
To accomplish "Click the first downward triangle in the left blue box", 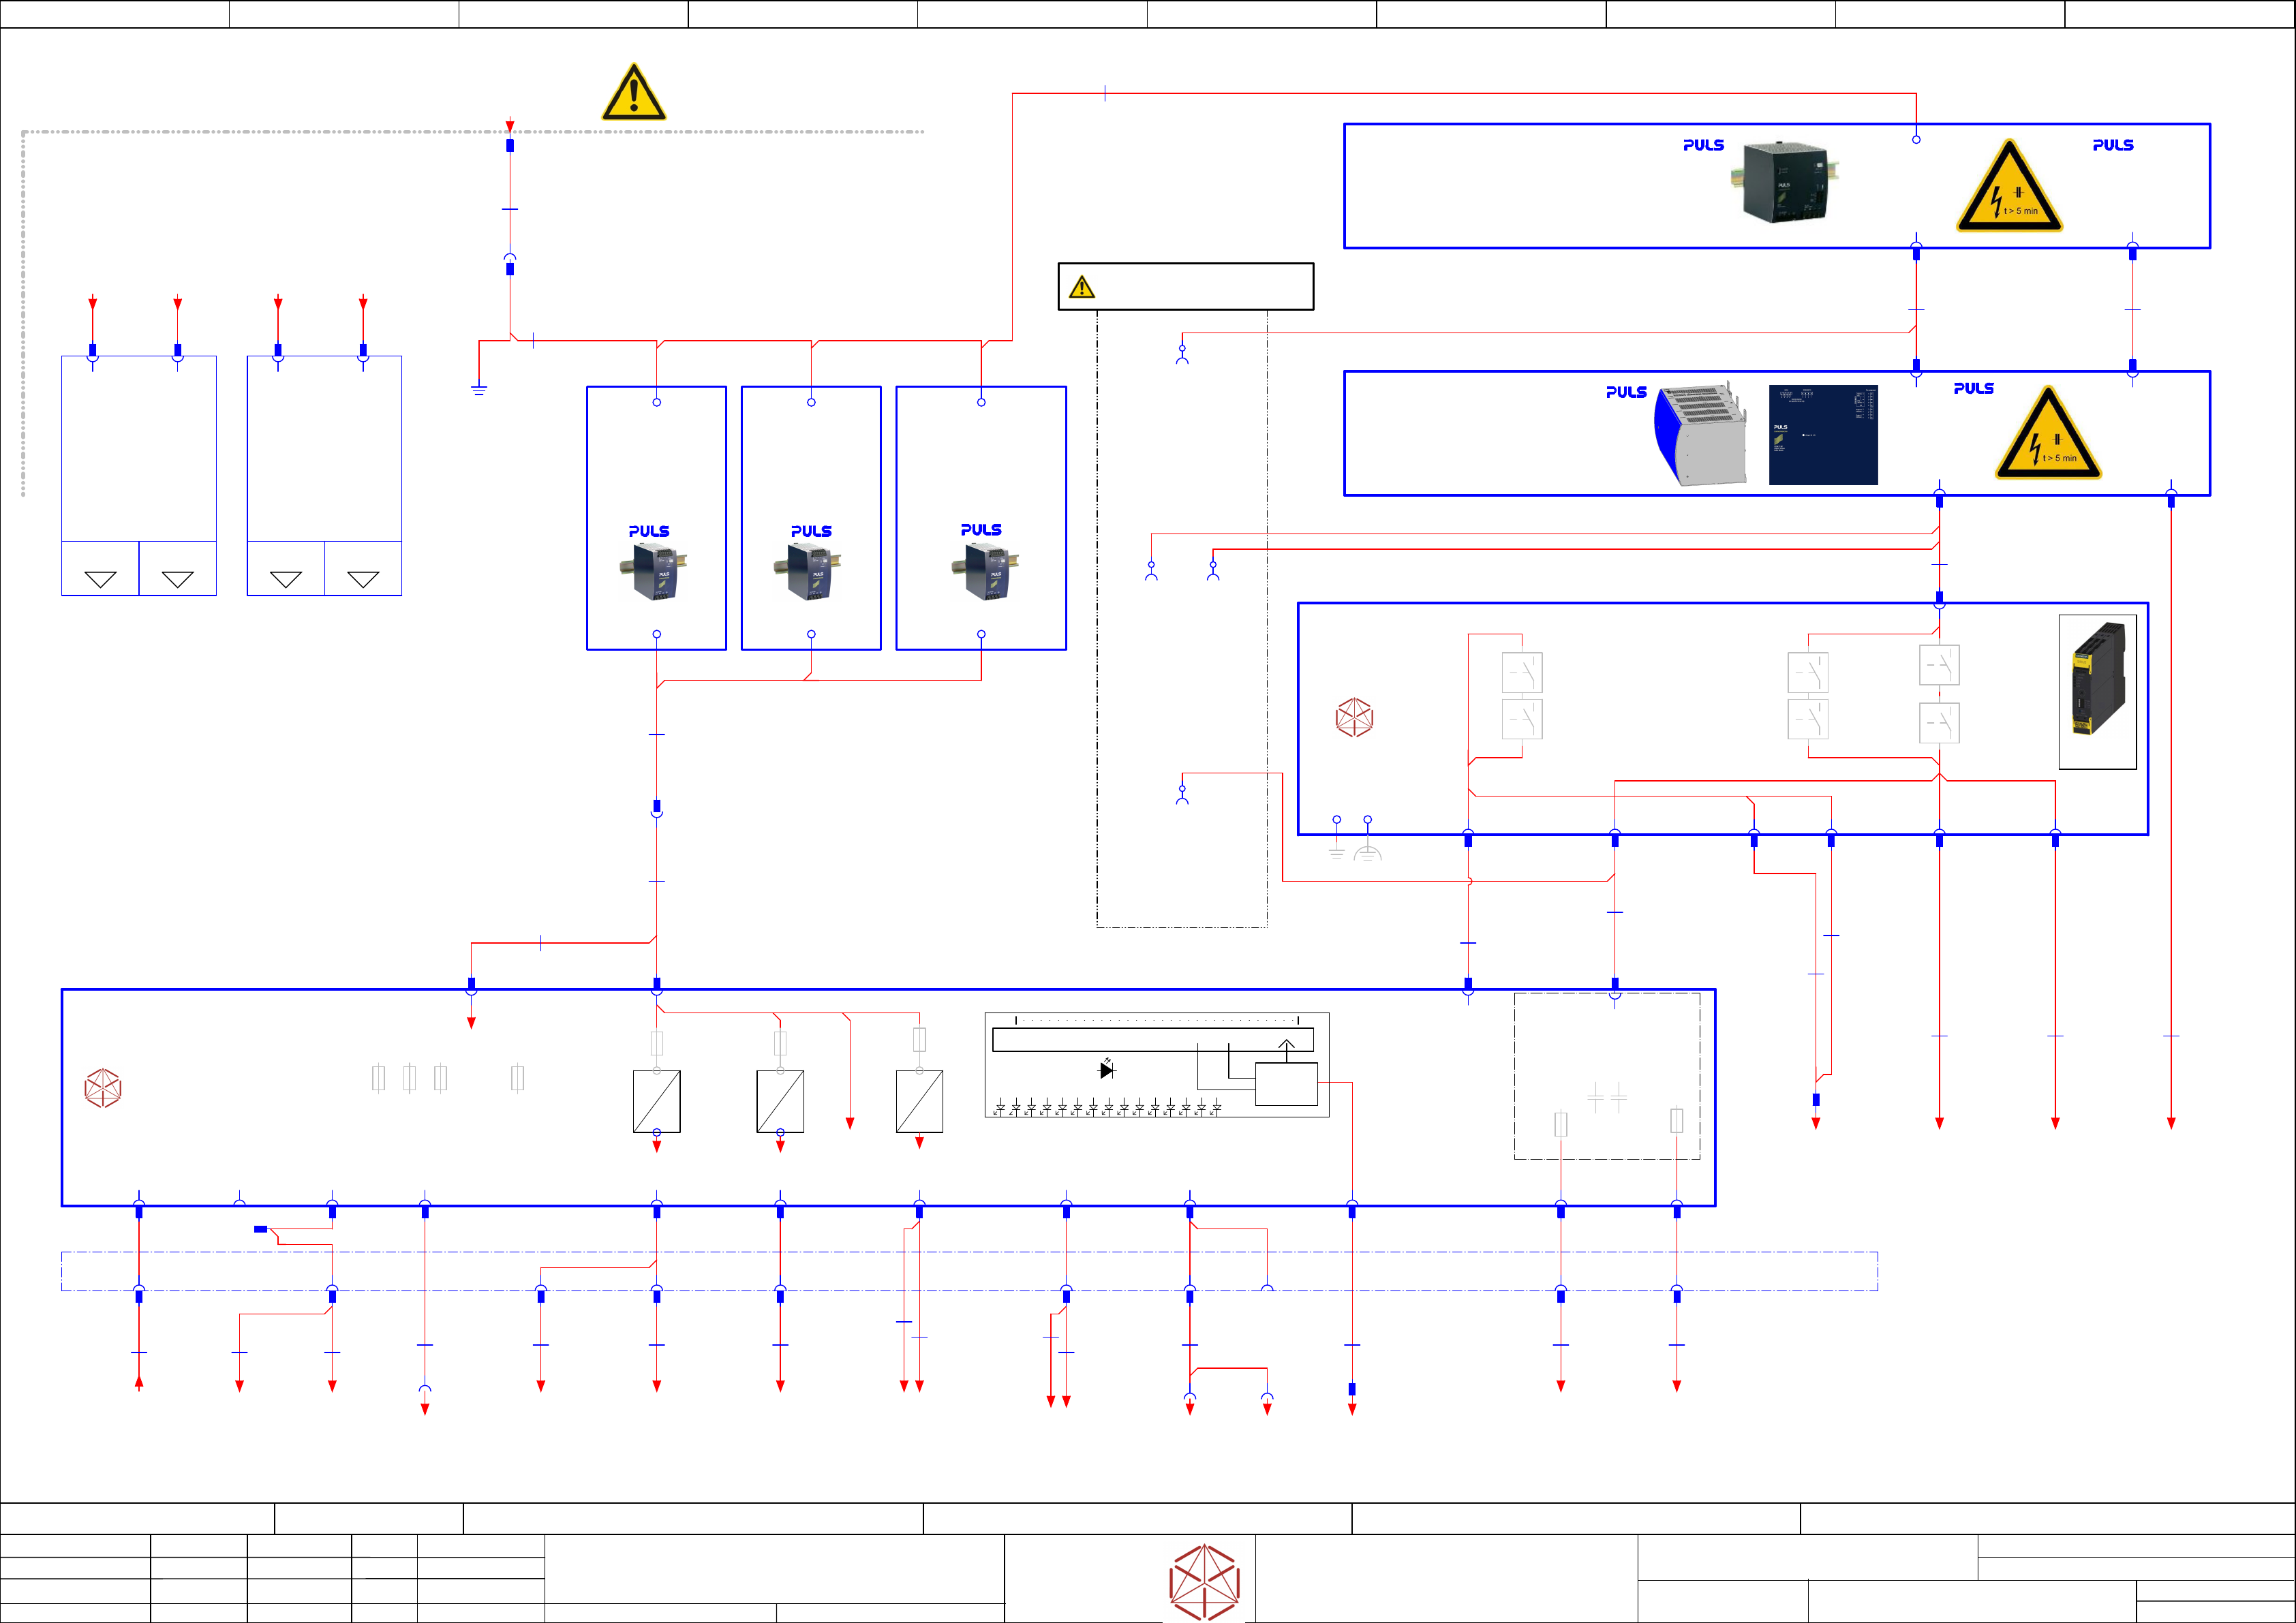I will [100, 579].
